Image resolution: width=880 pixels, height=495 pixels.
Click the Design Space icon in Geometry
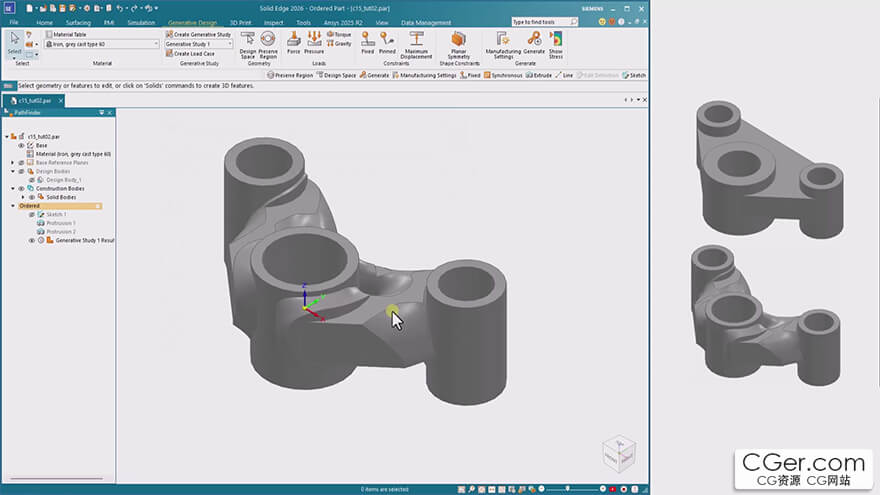click(x=247, y=38)
